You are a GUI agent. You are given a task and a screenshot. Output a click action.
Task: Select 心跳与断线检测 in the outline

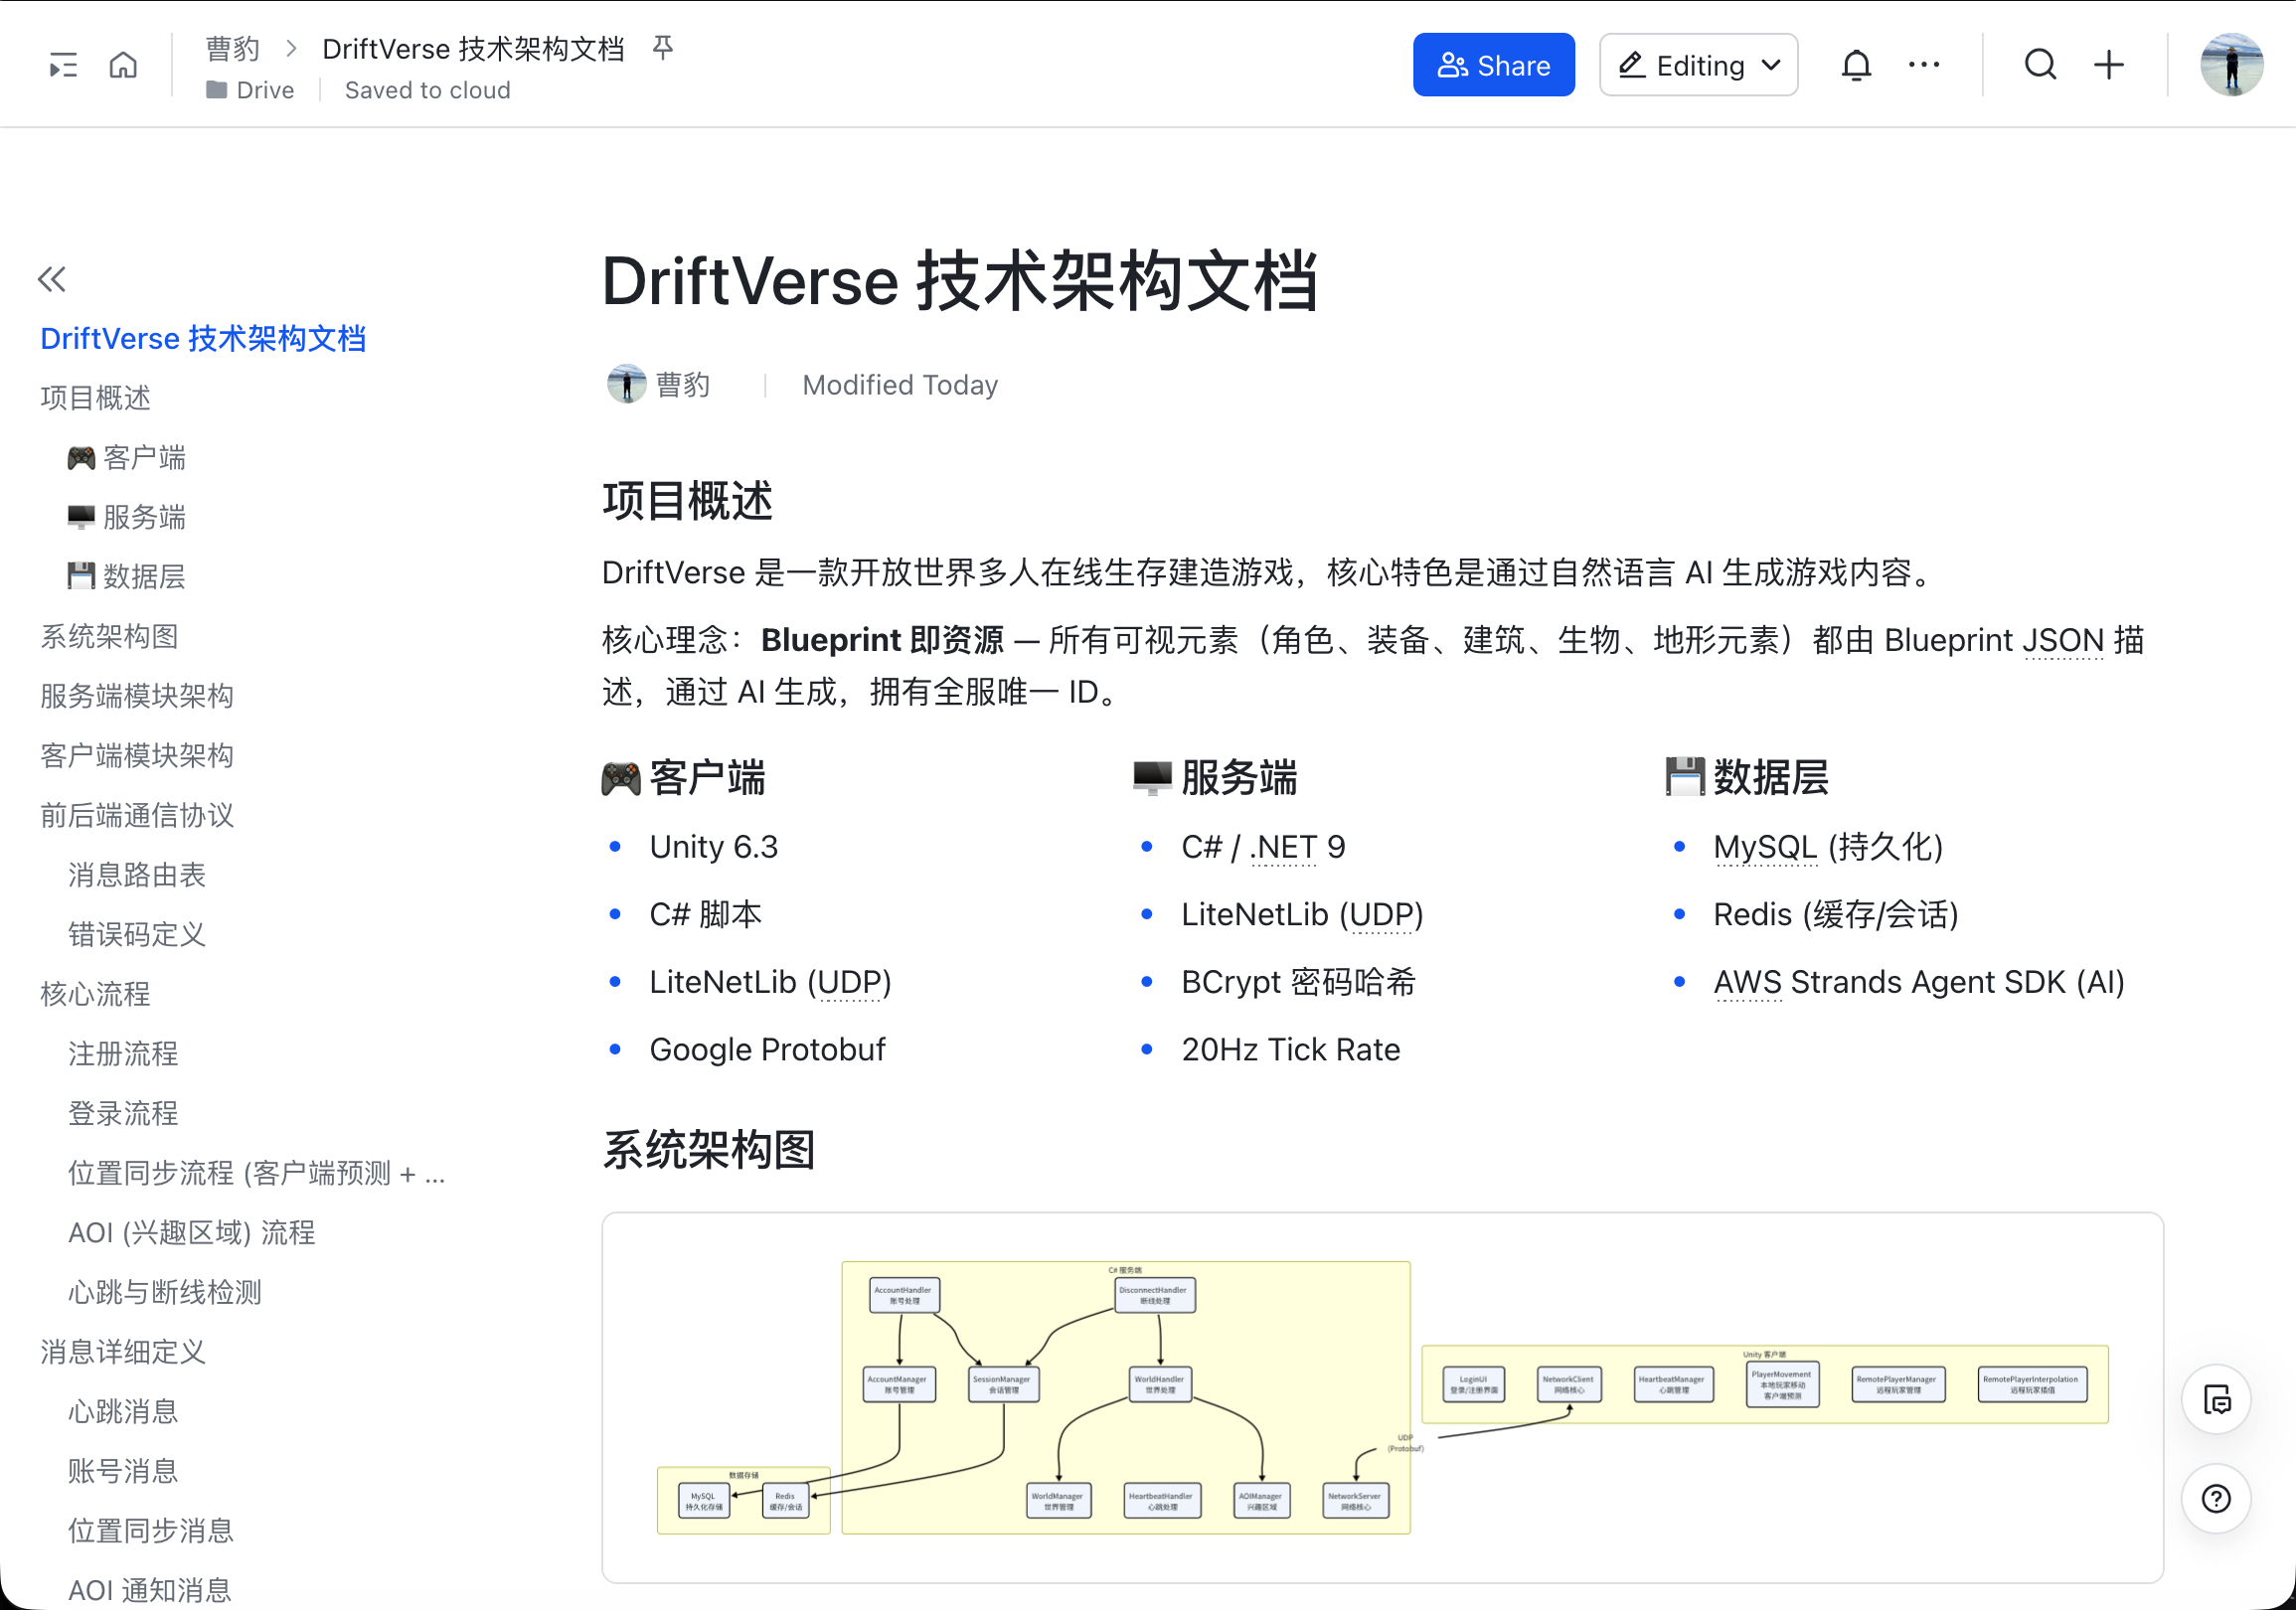click(x=164, y=1292)
